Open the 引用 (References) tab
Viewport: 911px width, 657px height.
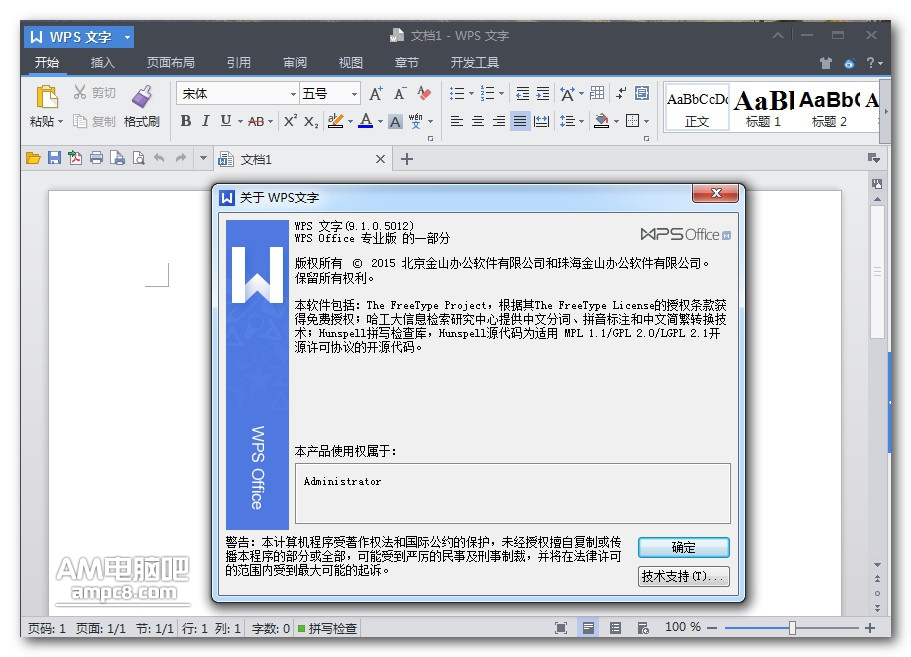[239, 62]
